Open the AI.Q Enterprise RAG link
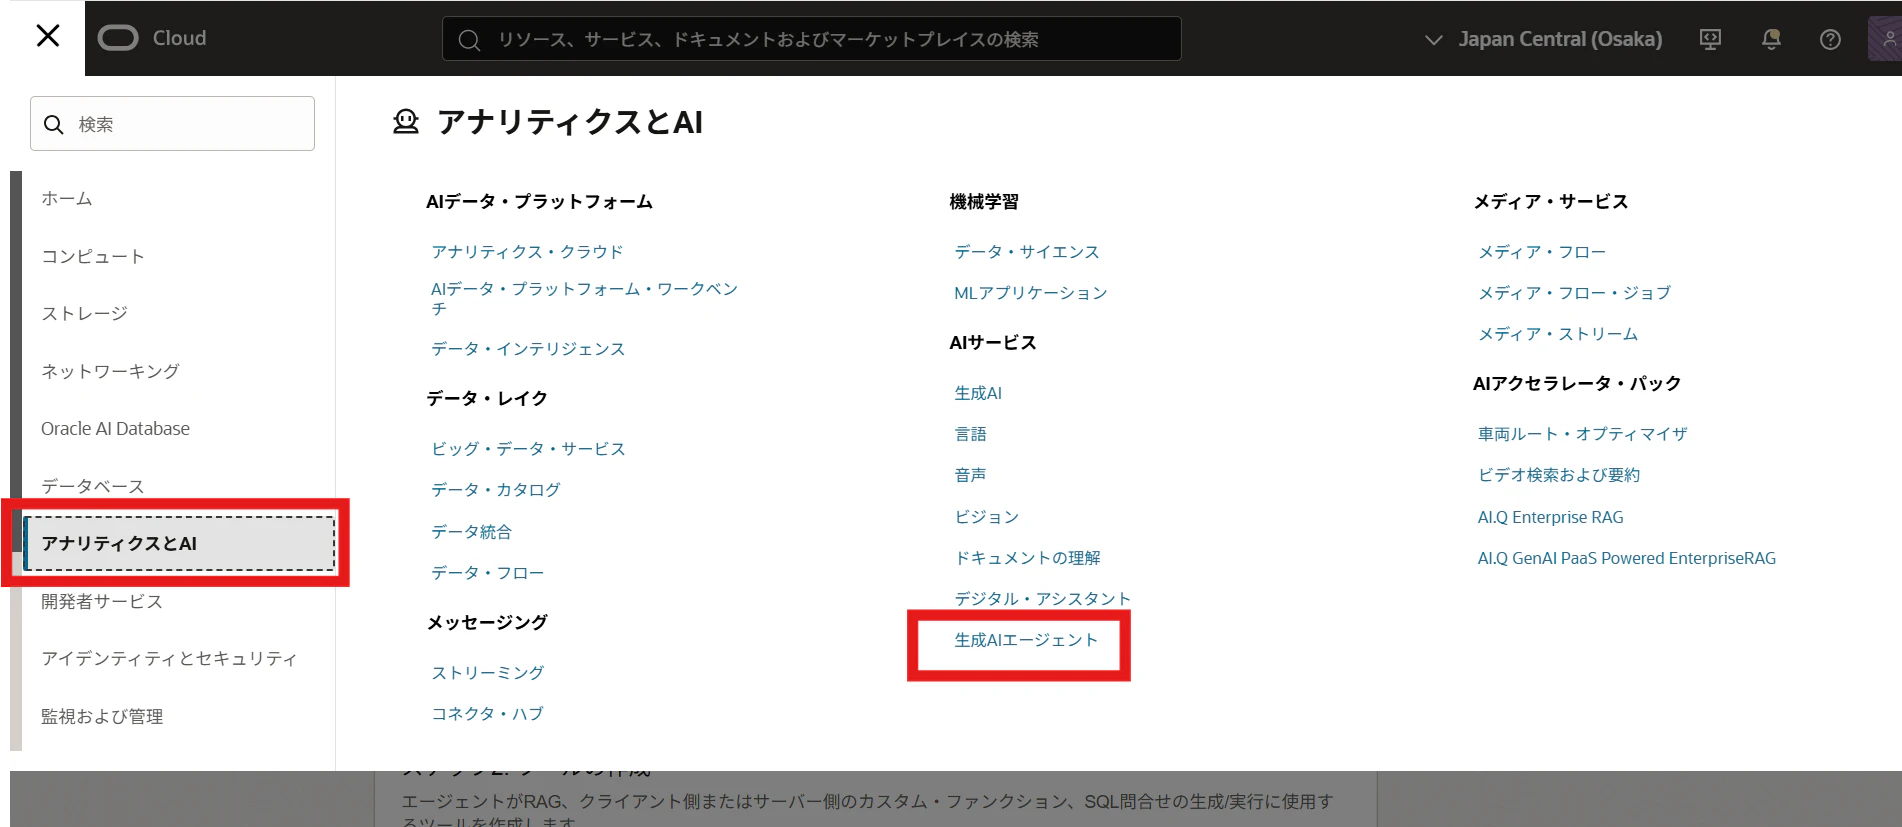This screenshot has width=1902, height=827. tap(1551, 517)
